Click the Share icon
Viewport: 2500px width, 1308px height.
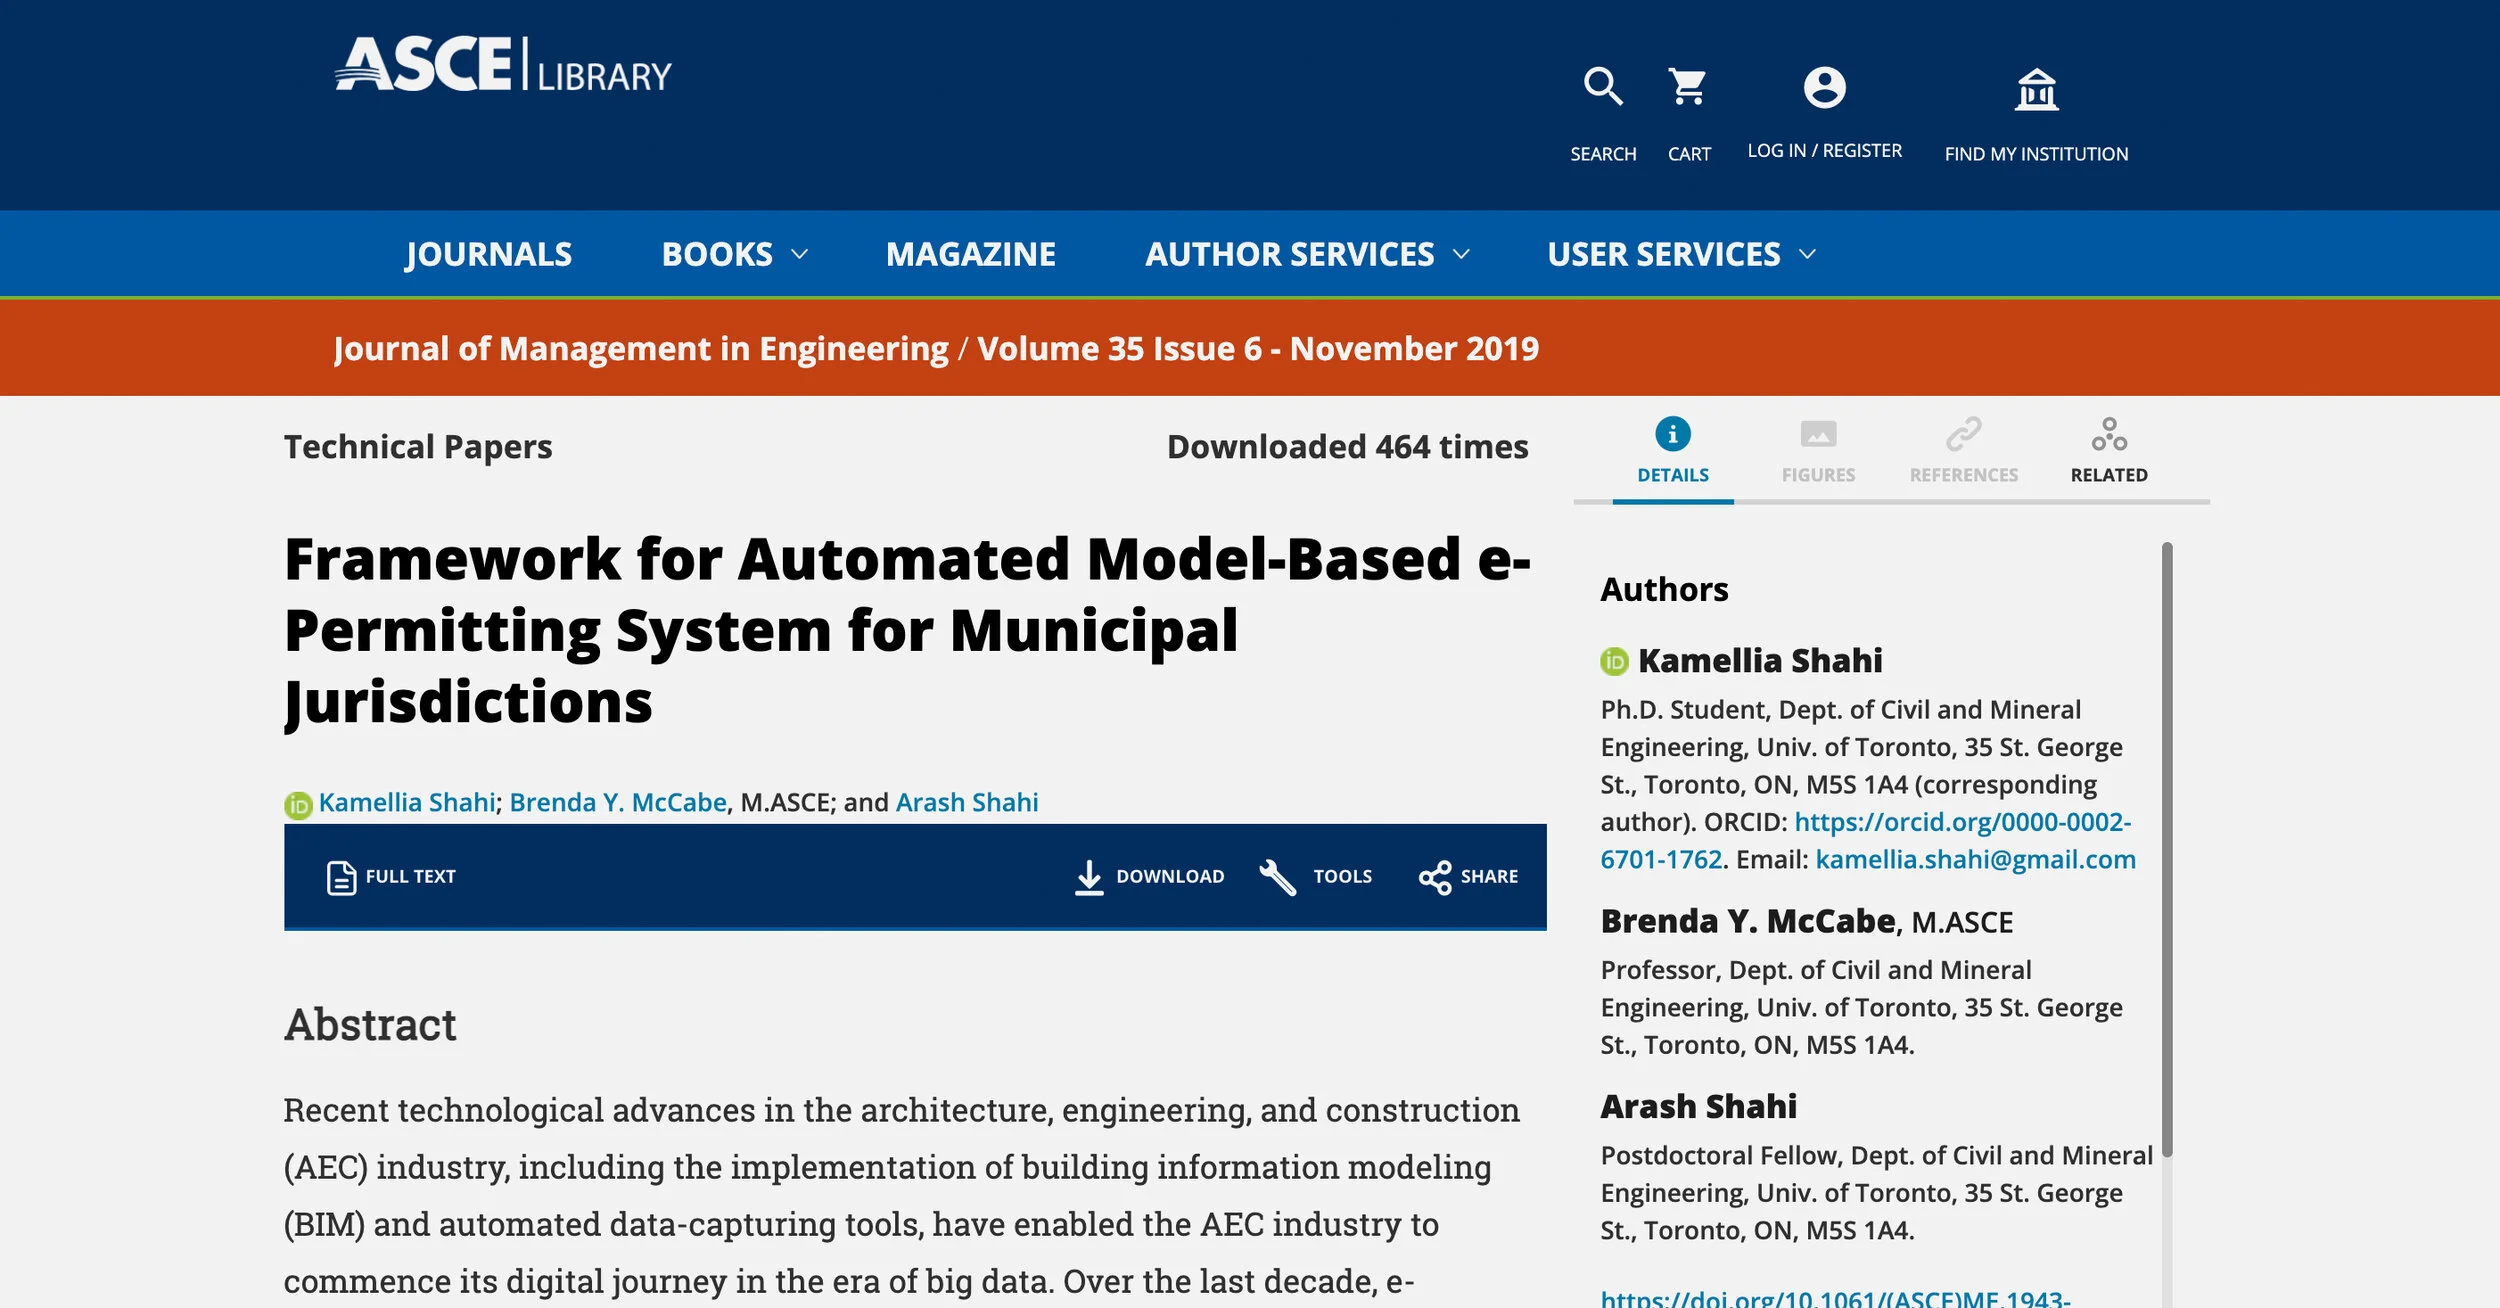tap(1434, 877)
